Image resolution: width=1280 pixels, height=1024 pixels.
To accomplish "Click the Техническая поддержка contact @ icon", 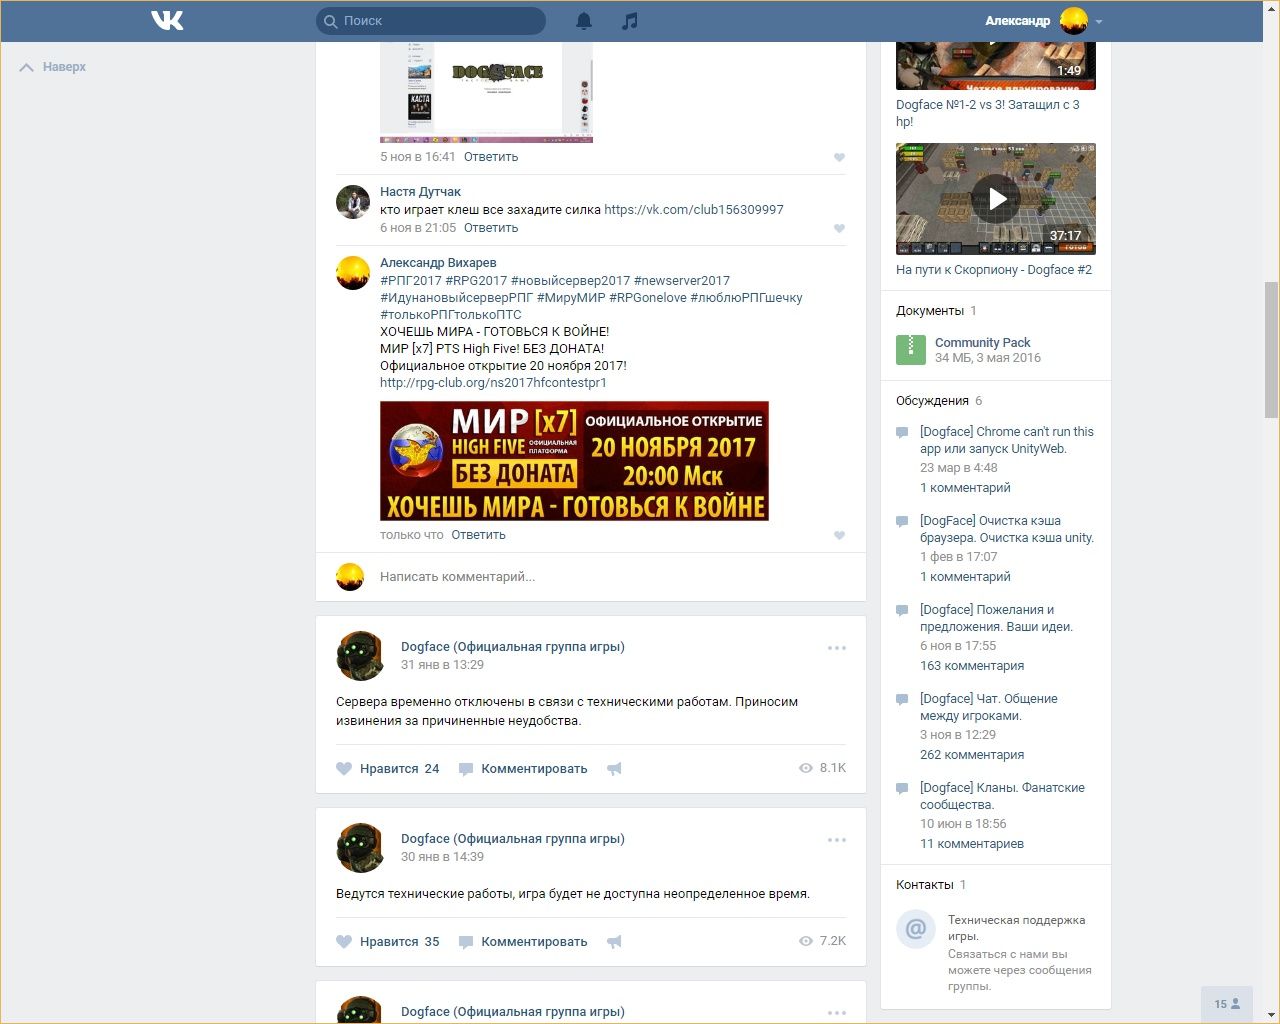I will 915,930.
